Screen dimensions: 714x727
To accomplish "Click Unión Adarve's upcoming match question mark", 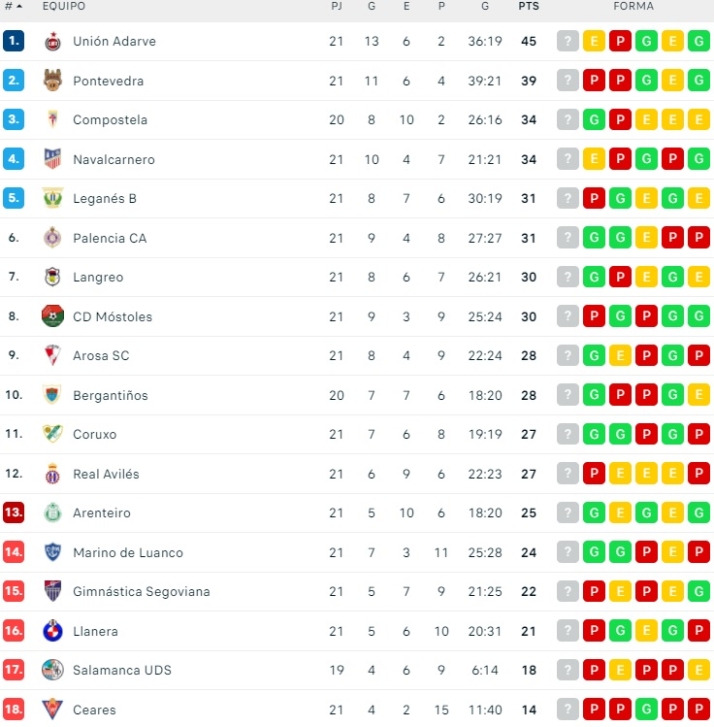I will 568,41.
